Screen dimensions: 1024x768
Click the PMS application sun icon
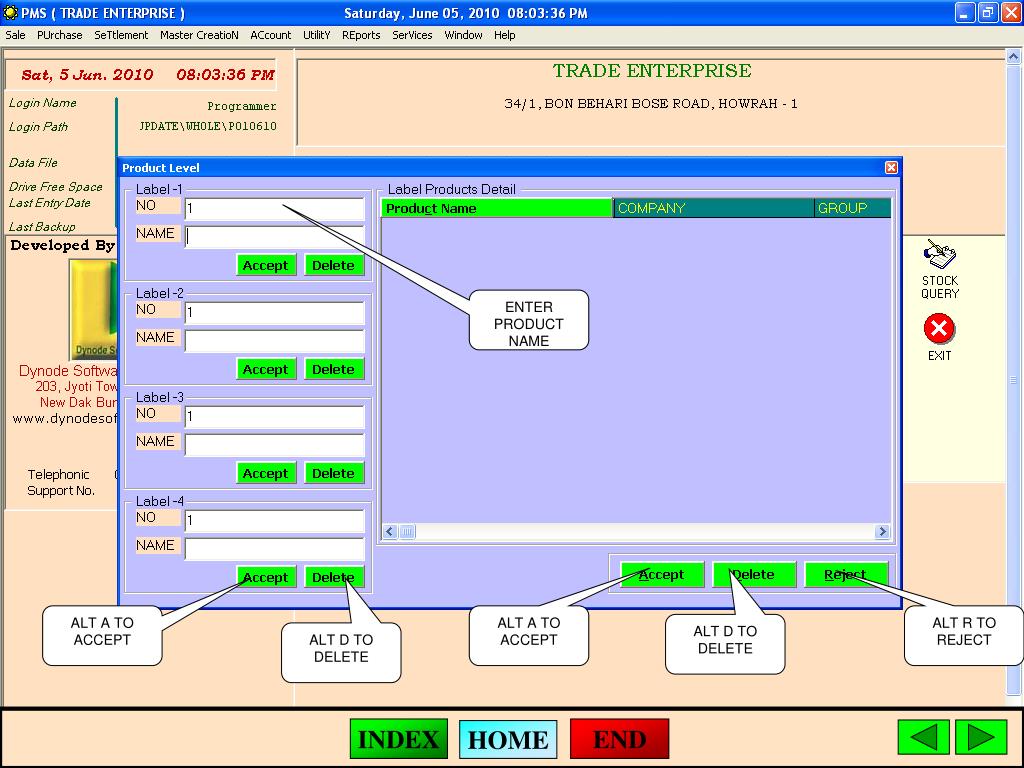coord(10,12)
